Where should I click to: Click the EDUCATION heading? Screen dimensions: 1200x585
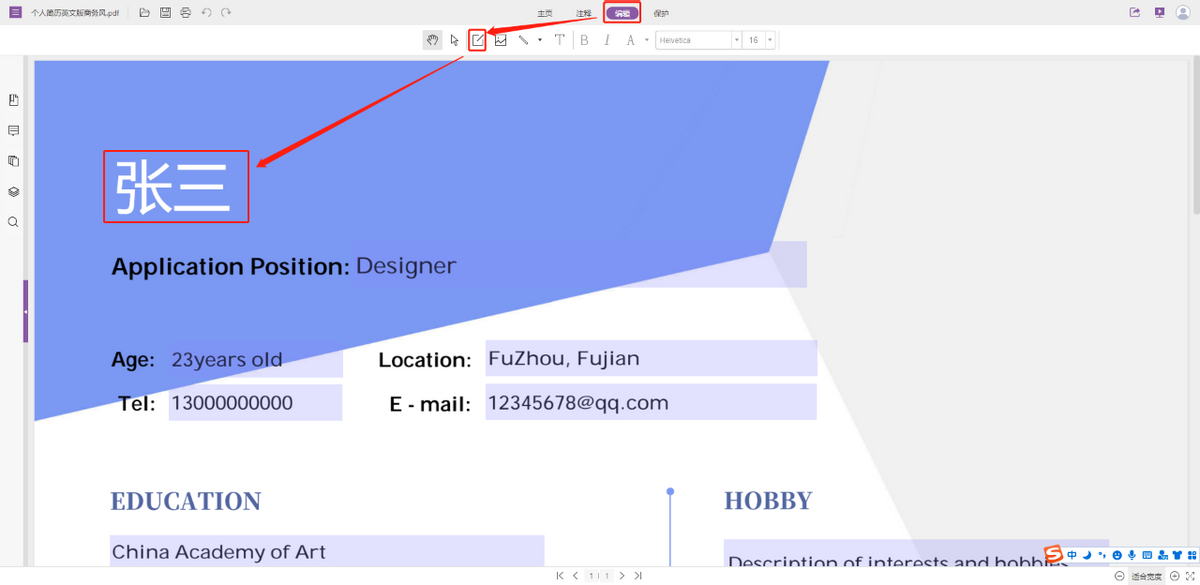186,501
